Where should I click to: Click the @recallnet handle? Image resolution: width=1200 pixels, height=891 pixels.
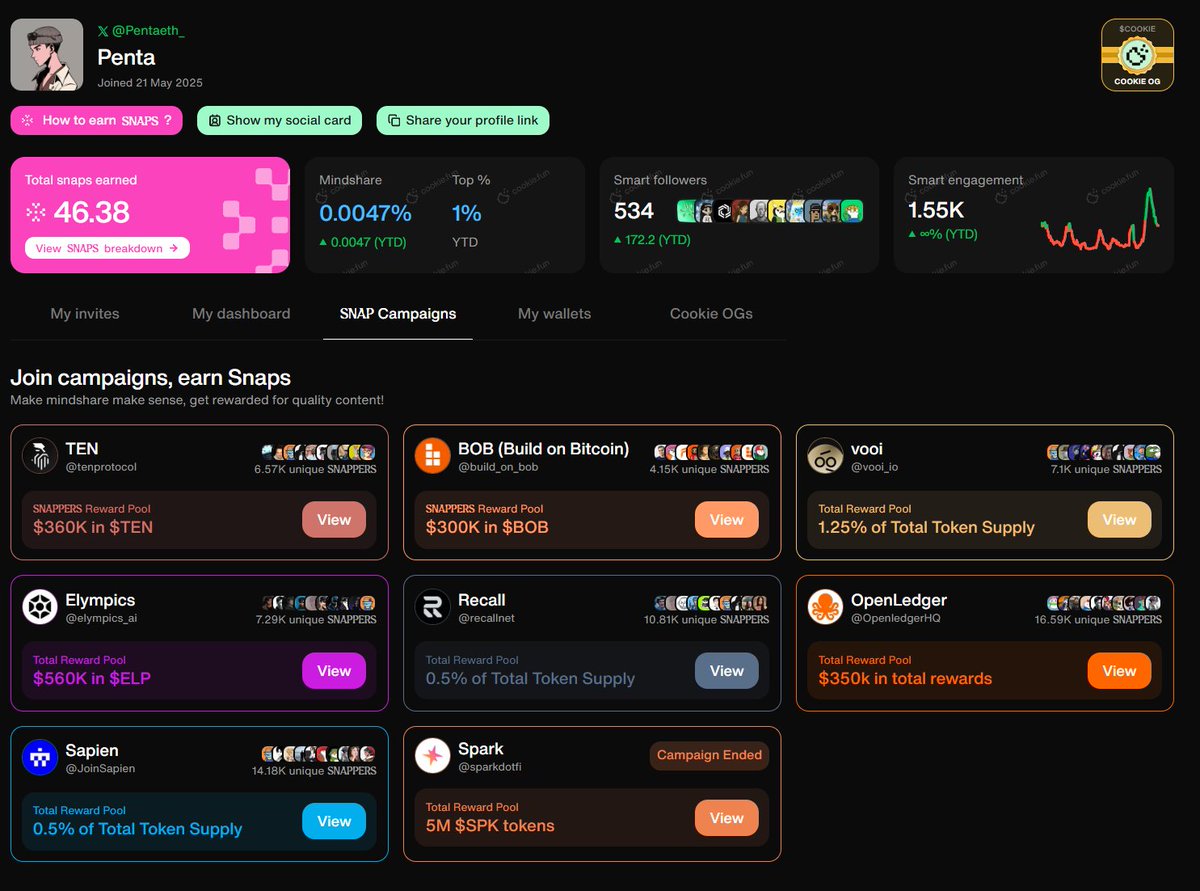[x=486, y=618]
